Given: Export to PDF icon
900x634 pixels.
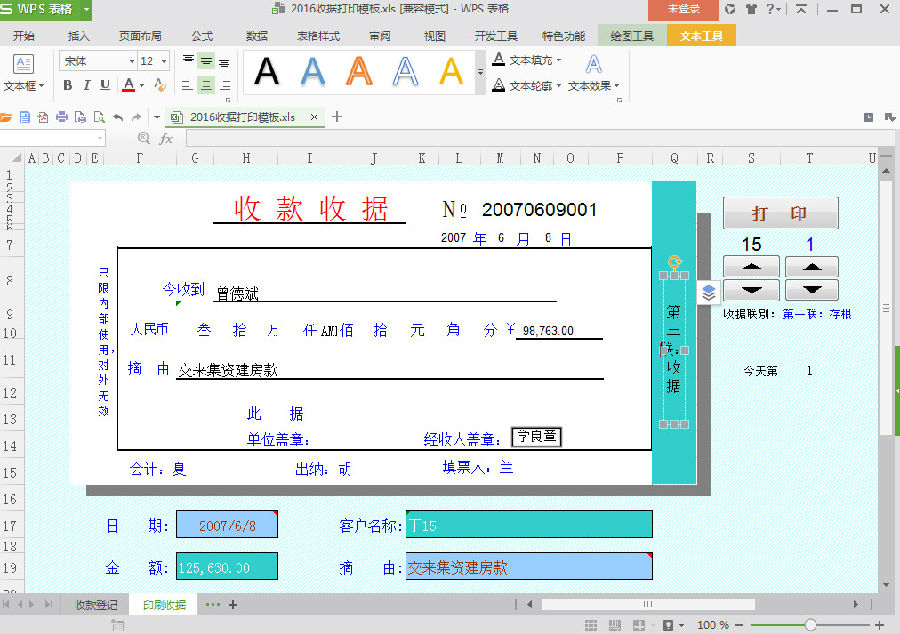Looking at the screenshot, I should tap(42, 118).
